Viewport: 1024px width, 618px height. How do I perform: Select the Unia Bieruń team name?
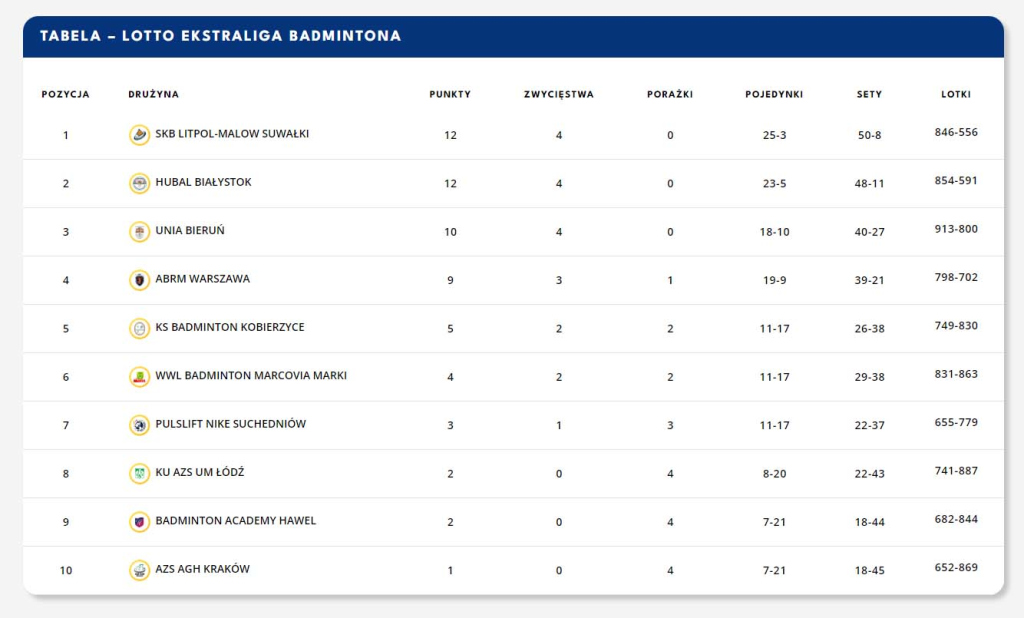pos(190,231)
